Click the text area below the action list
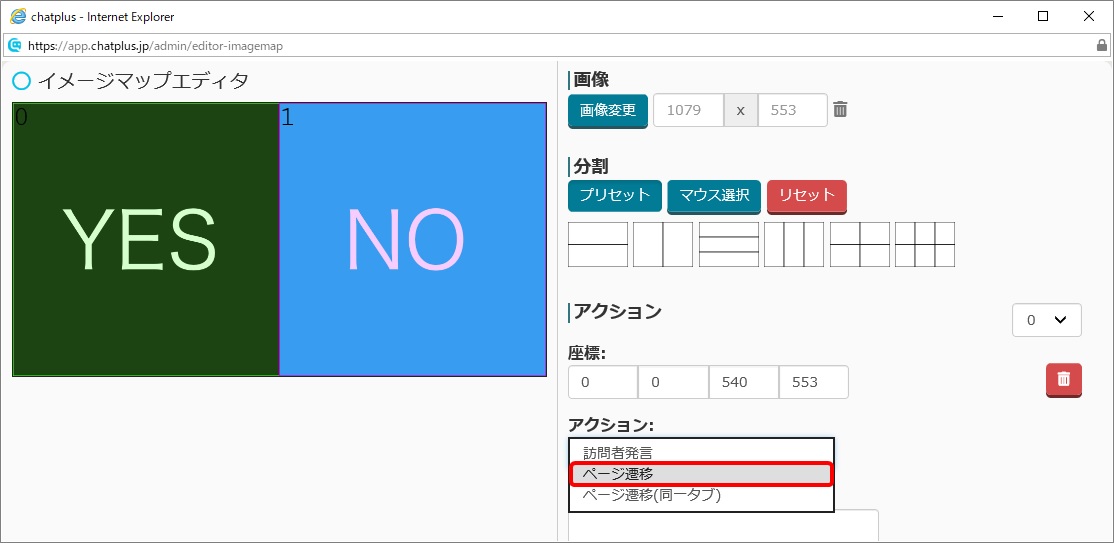 tap(723, 525)
